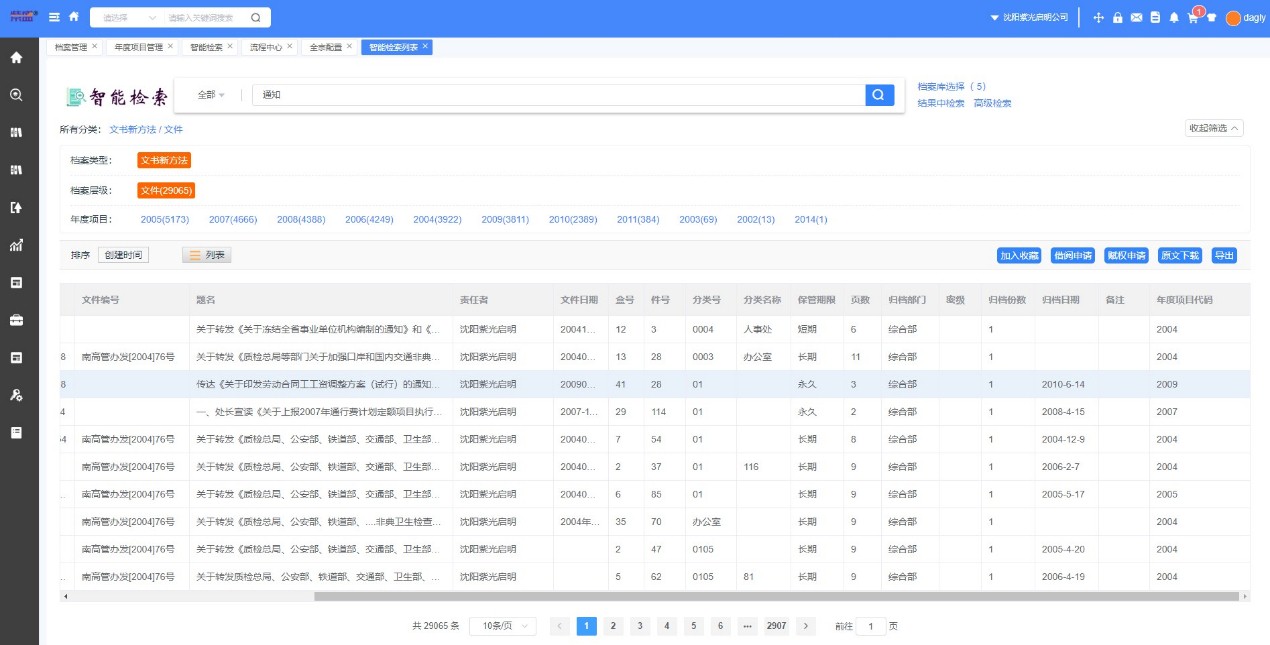Jump ahead with pagination ellipsis
The width and height of the screenshot is (1270, 645).
pyautogui.click(x=747, y=626)
